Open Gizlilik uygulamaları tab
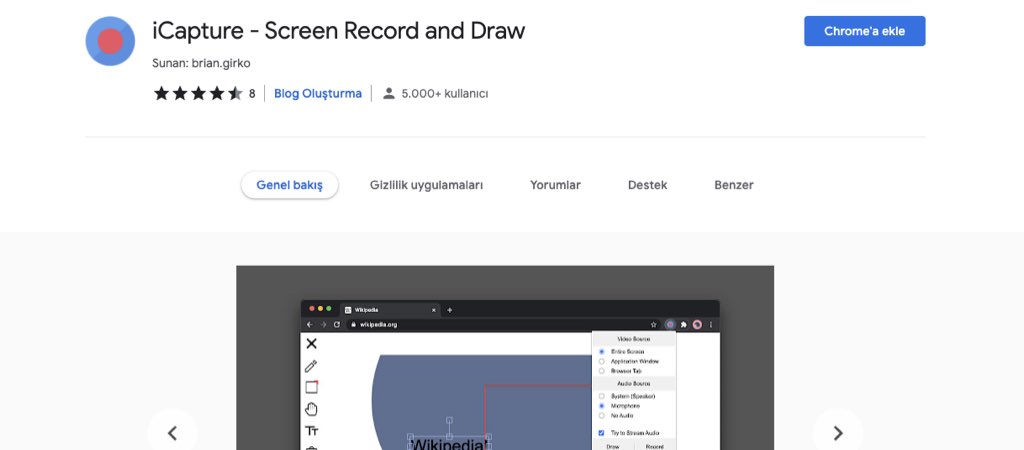 tap(426, 185)
